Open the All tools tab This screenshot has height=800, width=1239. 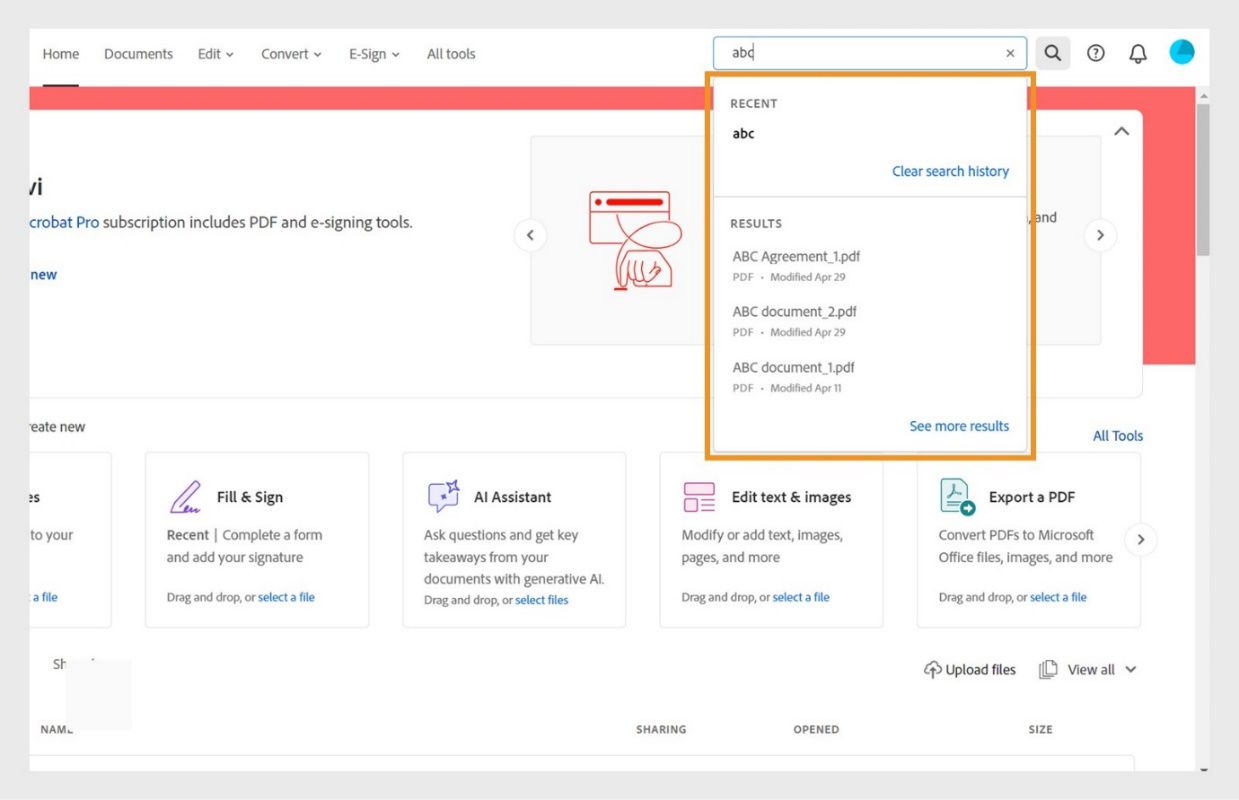pos(451,54)
